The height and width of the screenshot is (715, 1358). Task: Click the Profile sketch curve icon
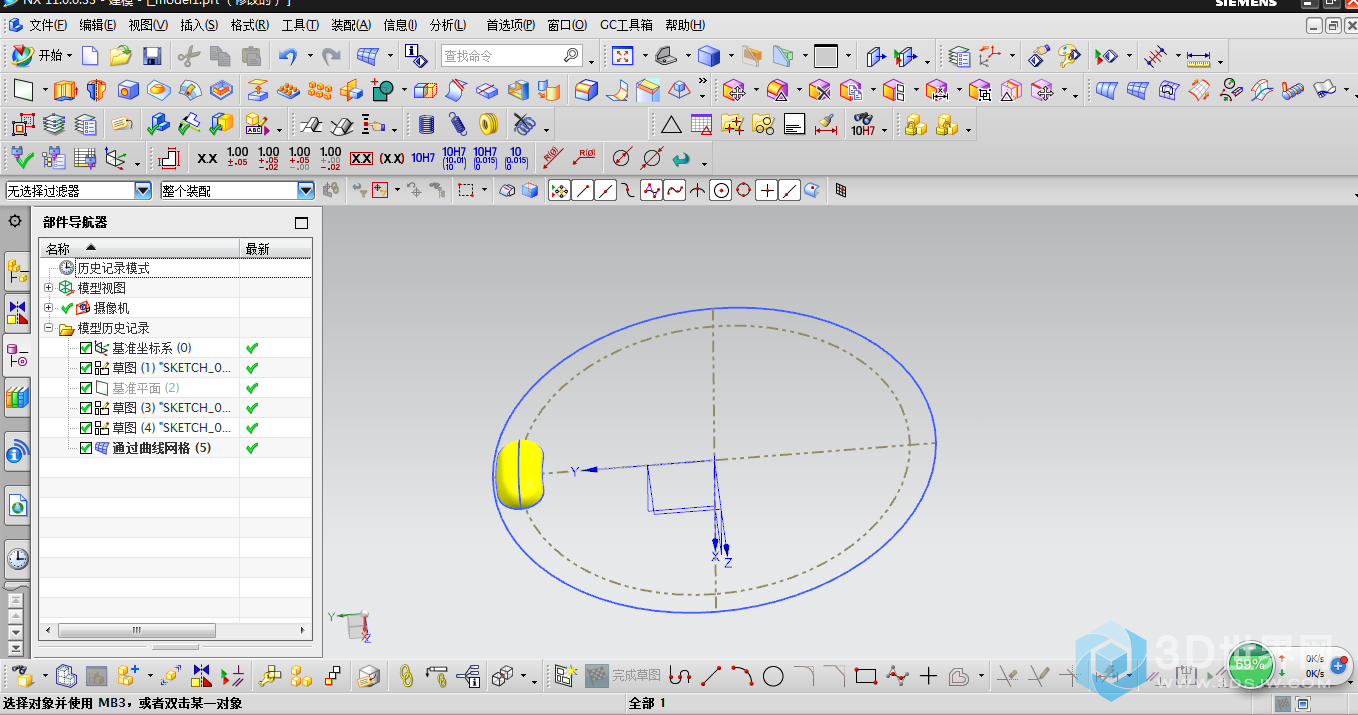pyautogui.click(x=680, y=677)
